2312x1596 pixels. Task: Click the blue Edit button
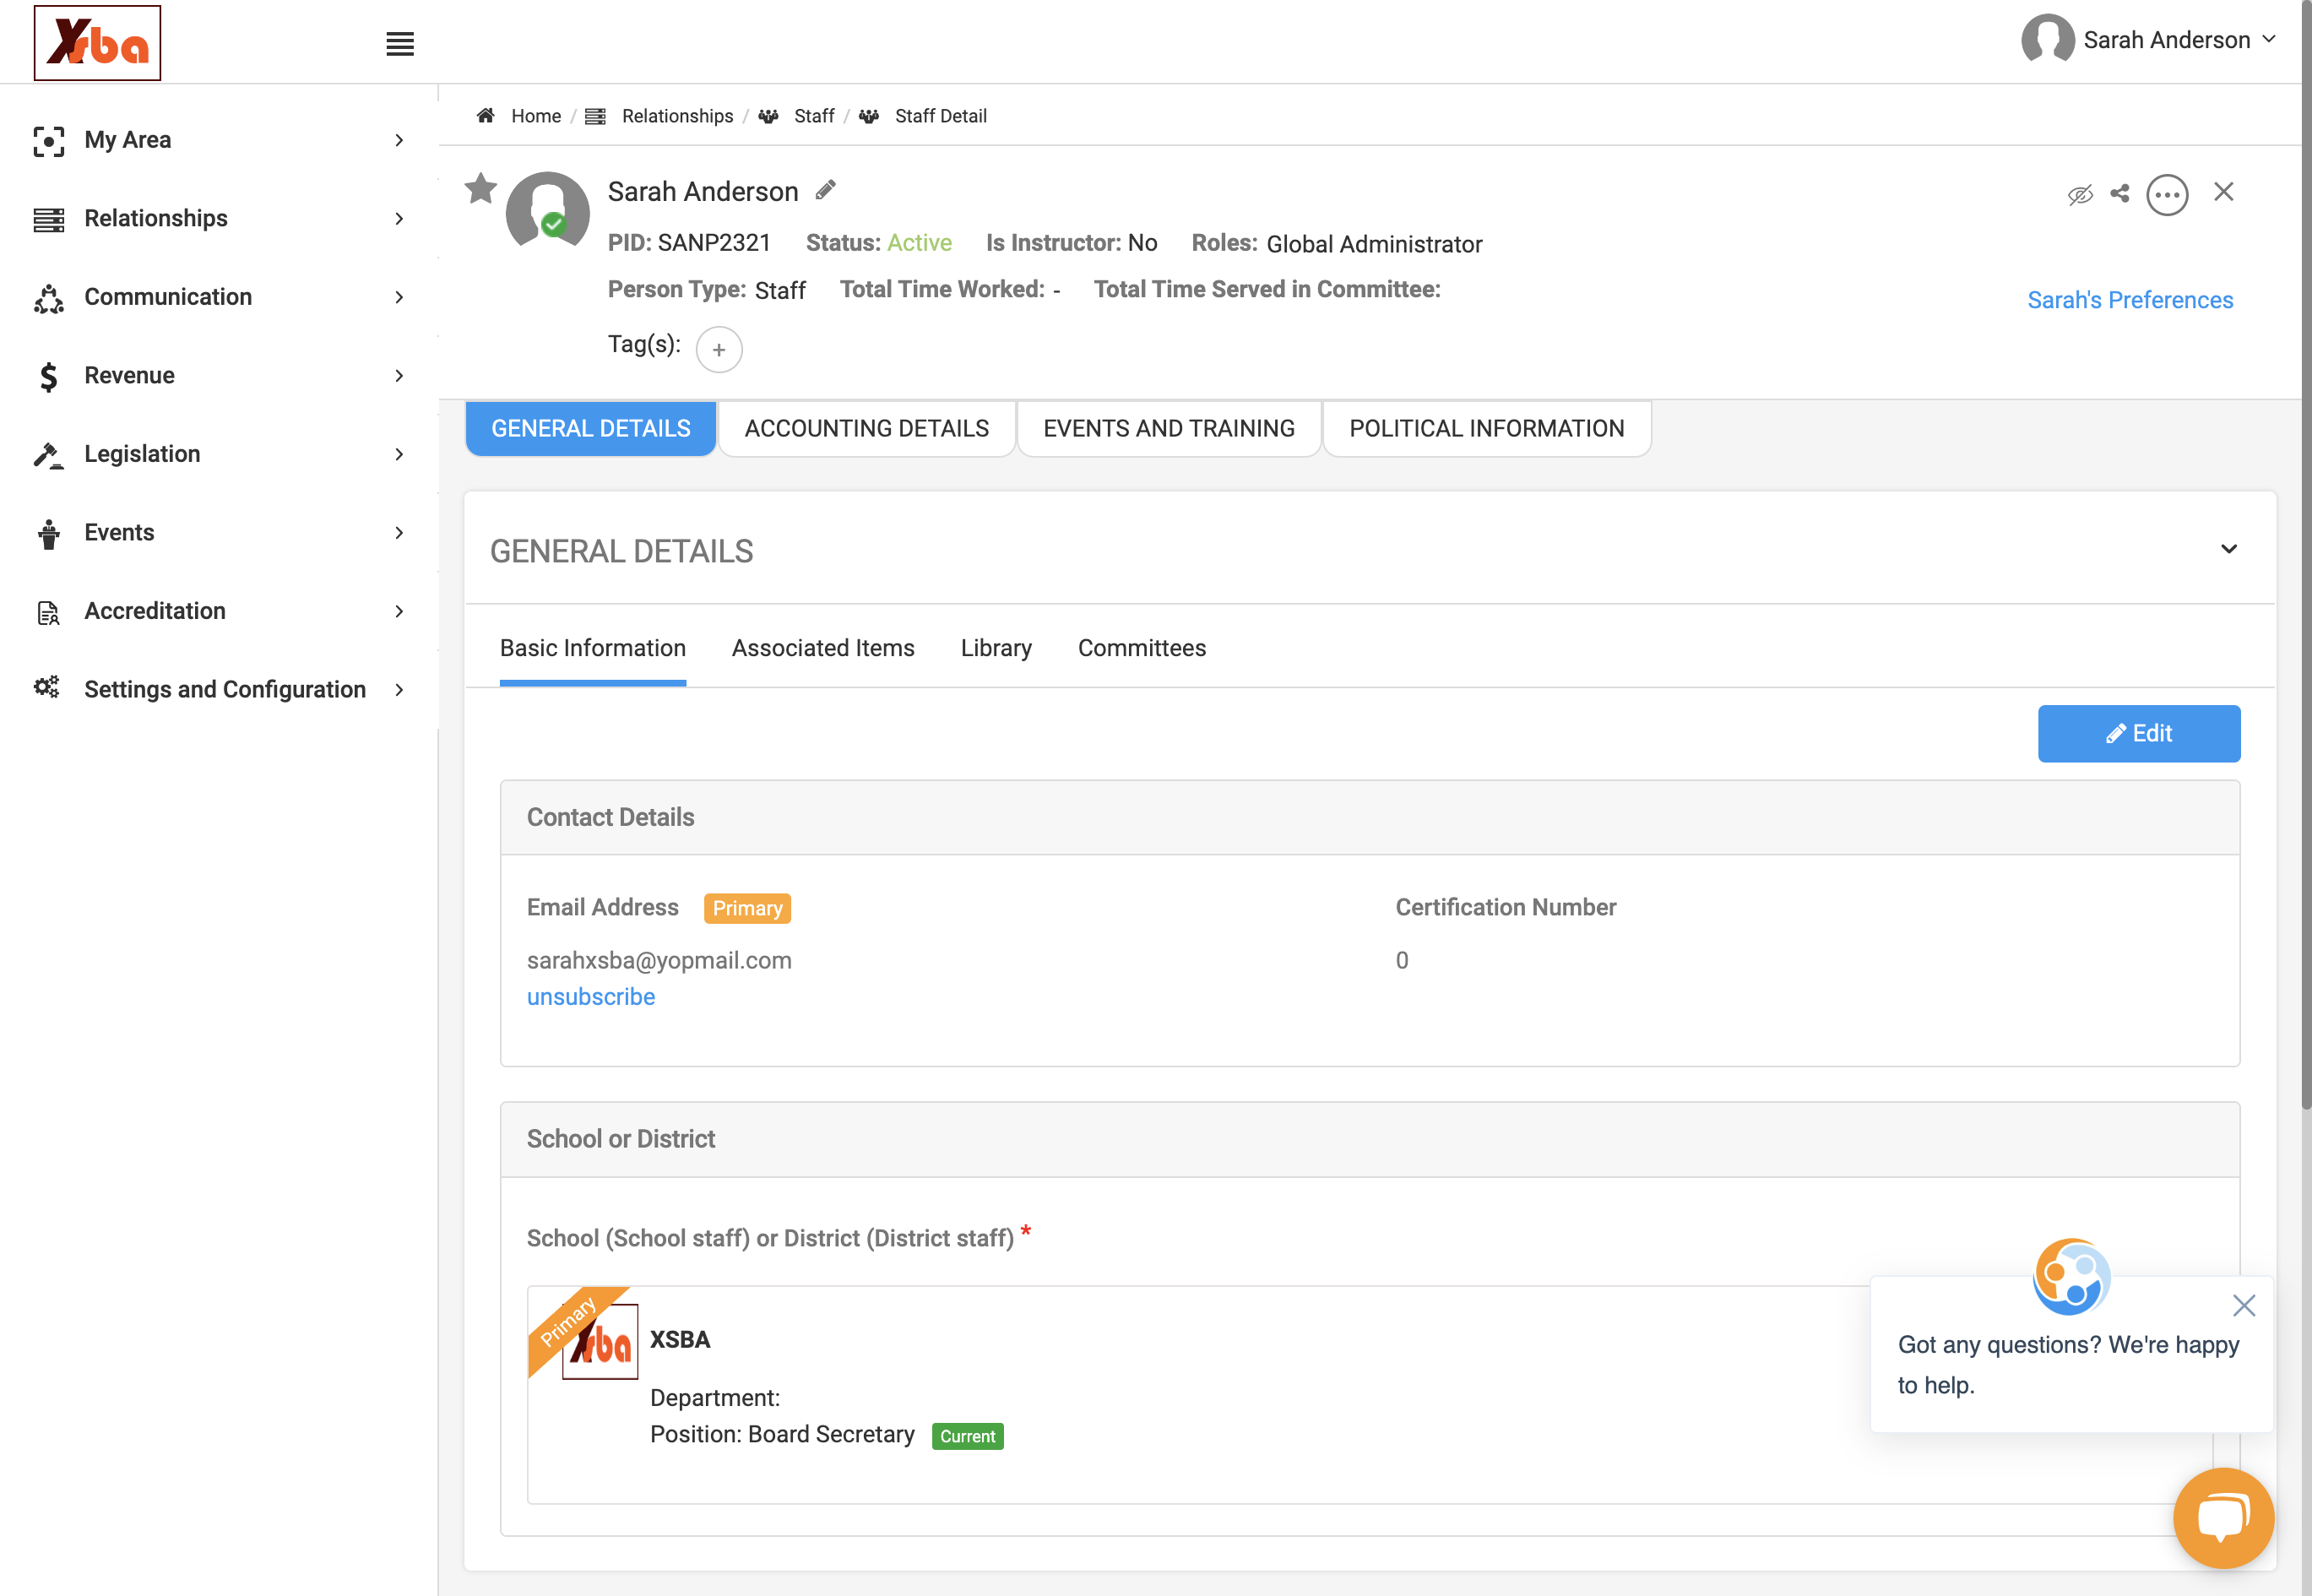[2139, 733]
